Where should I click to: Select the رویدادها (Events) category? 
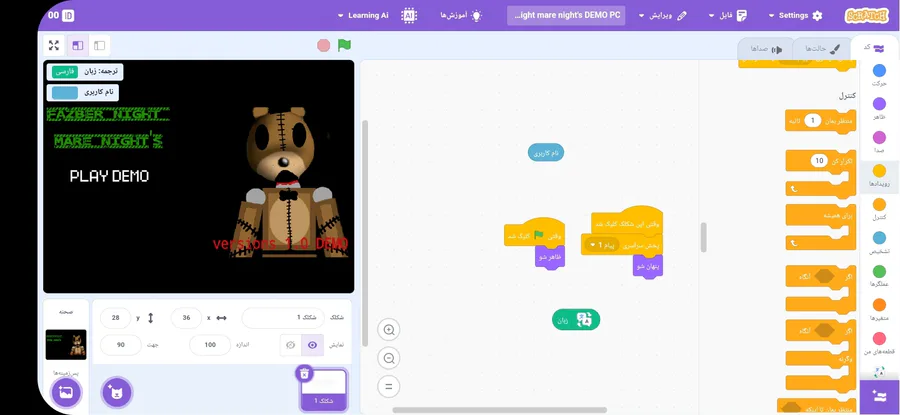click(879, 176)
